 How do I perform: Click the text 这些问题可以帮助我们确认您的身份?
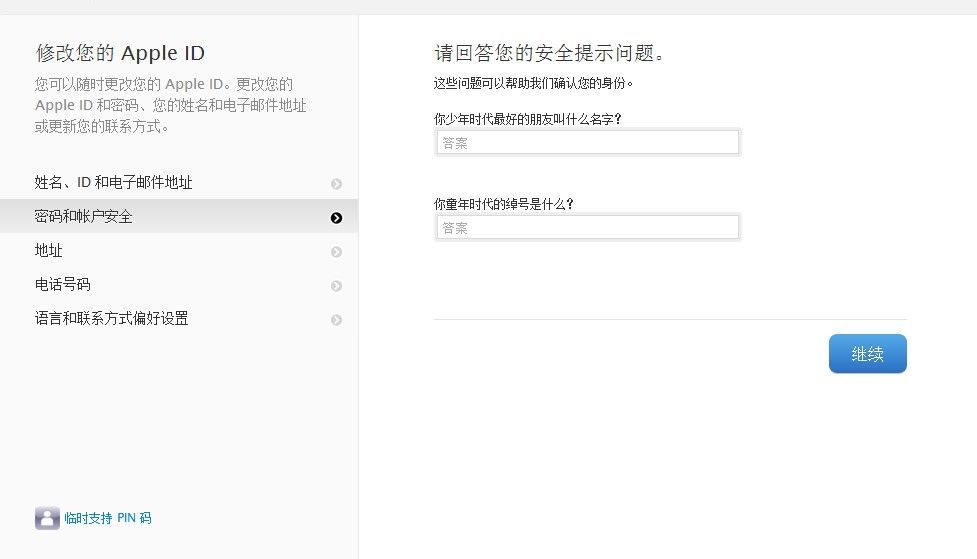coord(533,83)
